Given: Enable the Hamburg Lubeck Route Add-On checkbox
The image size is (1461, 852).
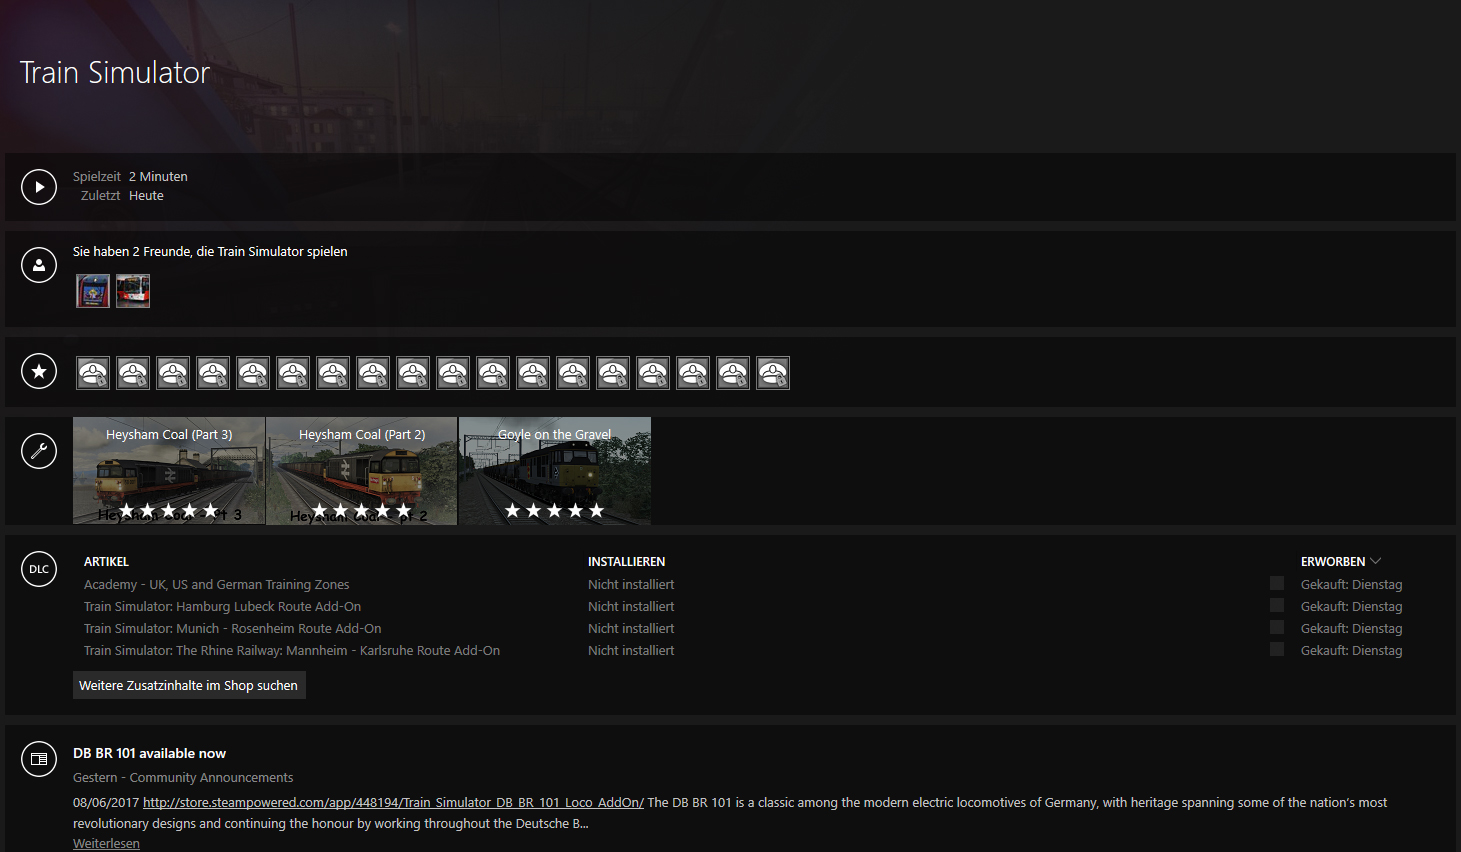Looking at the screenshot, I should (1277, 605).
